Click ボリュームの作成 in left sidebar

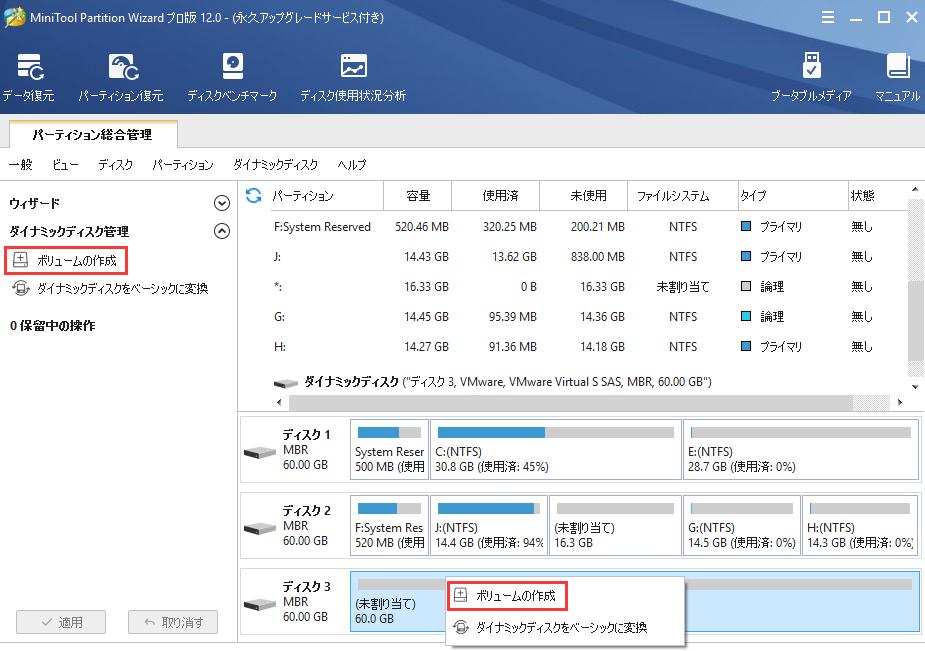click(76, 261)
